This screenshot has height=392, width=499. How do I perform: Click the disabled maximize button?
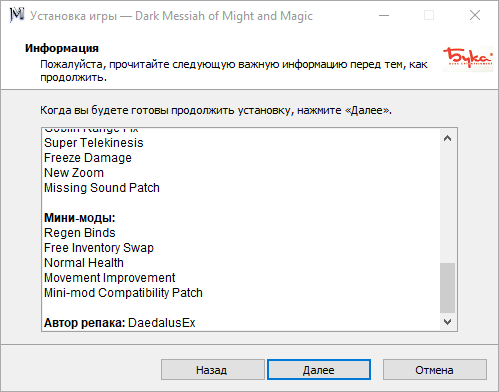[429, 15]
